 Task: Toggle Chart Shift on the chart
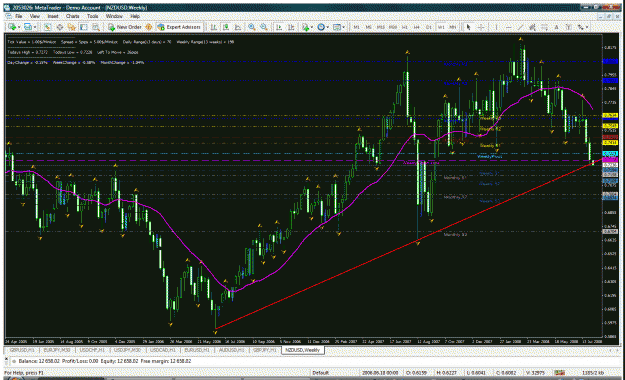(291, 27)
